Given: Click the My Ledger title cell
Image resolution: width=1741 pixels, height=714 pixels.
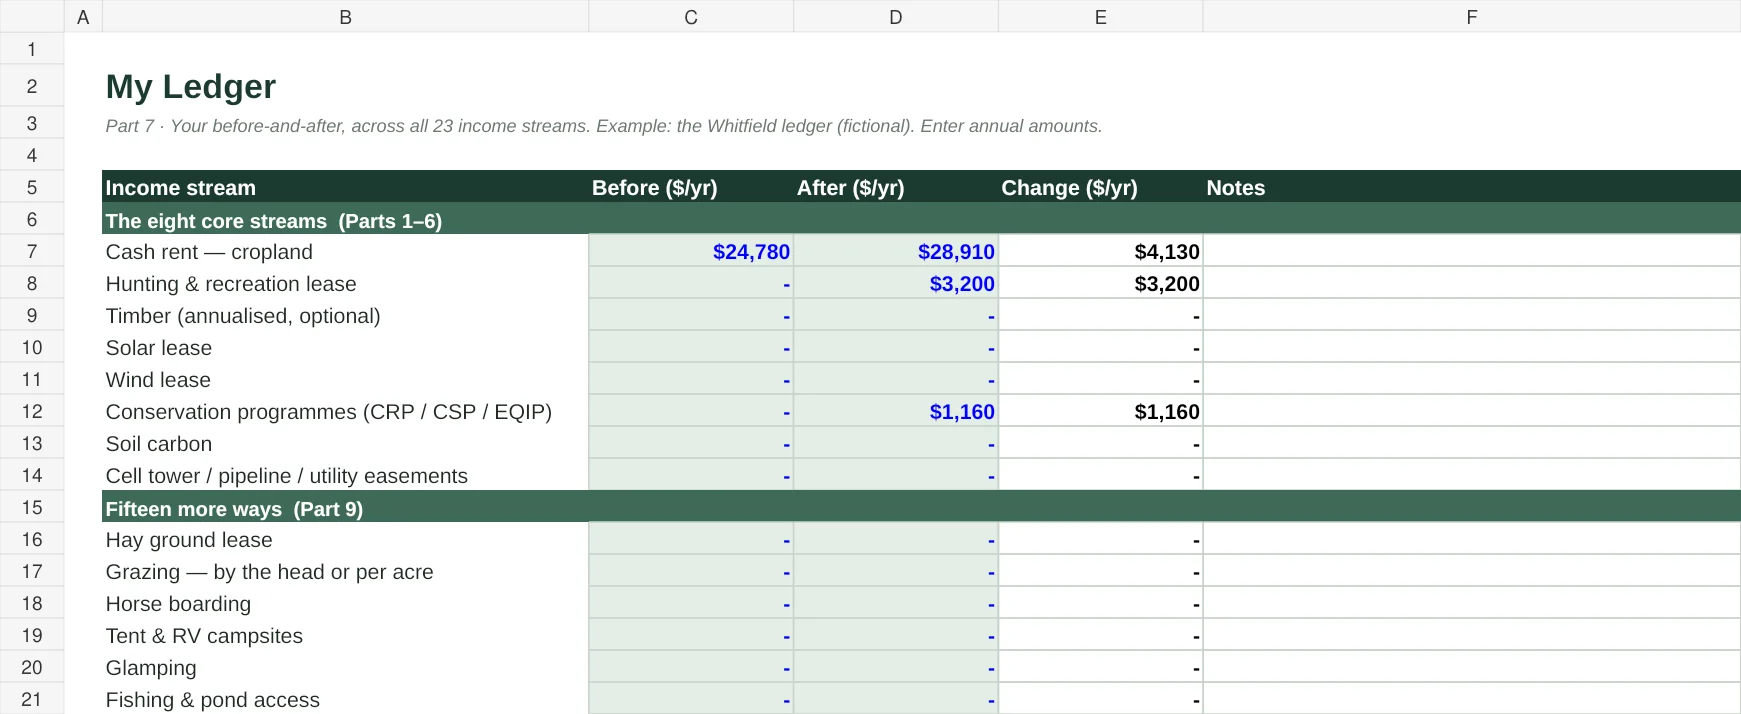Looking at the screenshot, I should pos(191,87).
